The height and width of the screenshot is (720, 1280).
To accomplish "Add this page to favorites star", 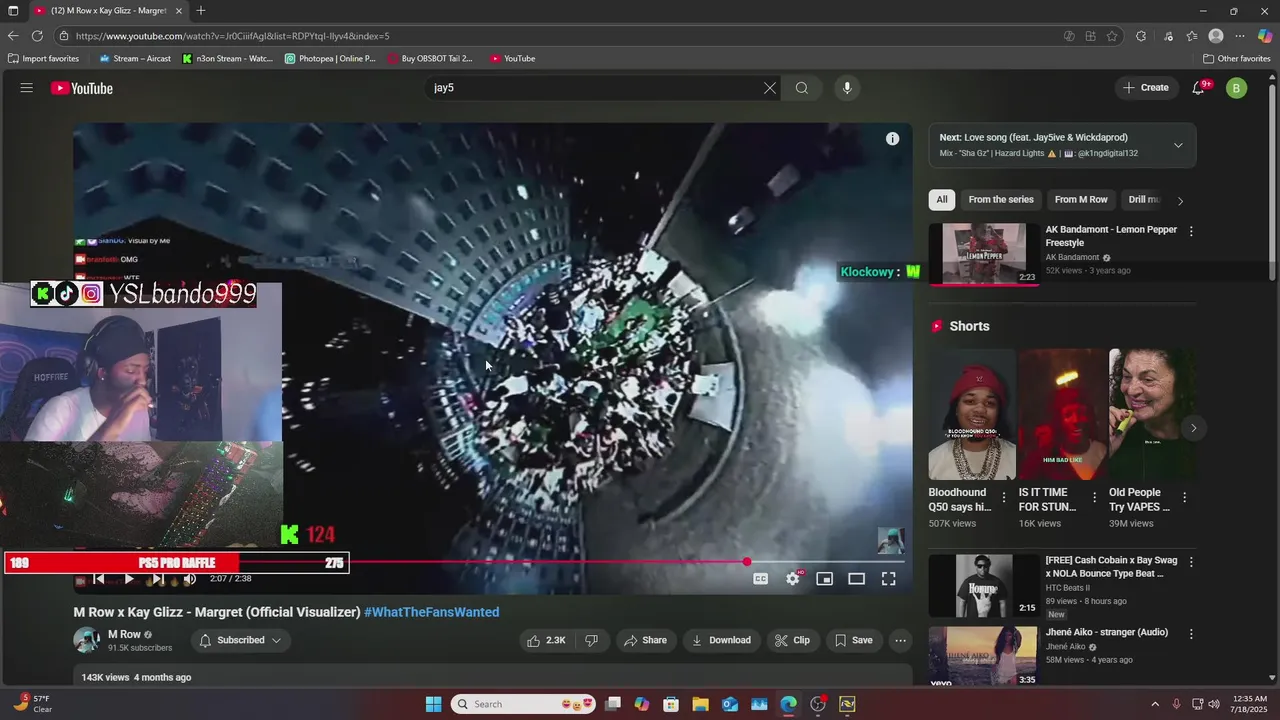I will pyautogui.click(x=1112, y=36).
